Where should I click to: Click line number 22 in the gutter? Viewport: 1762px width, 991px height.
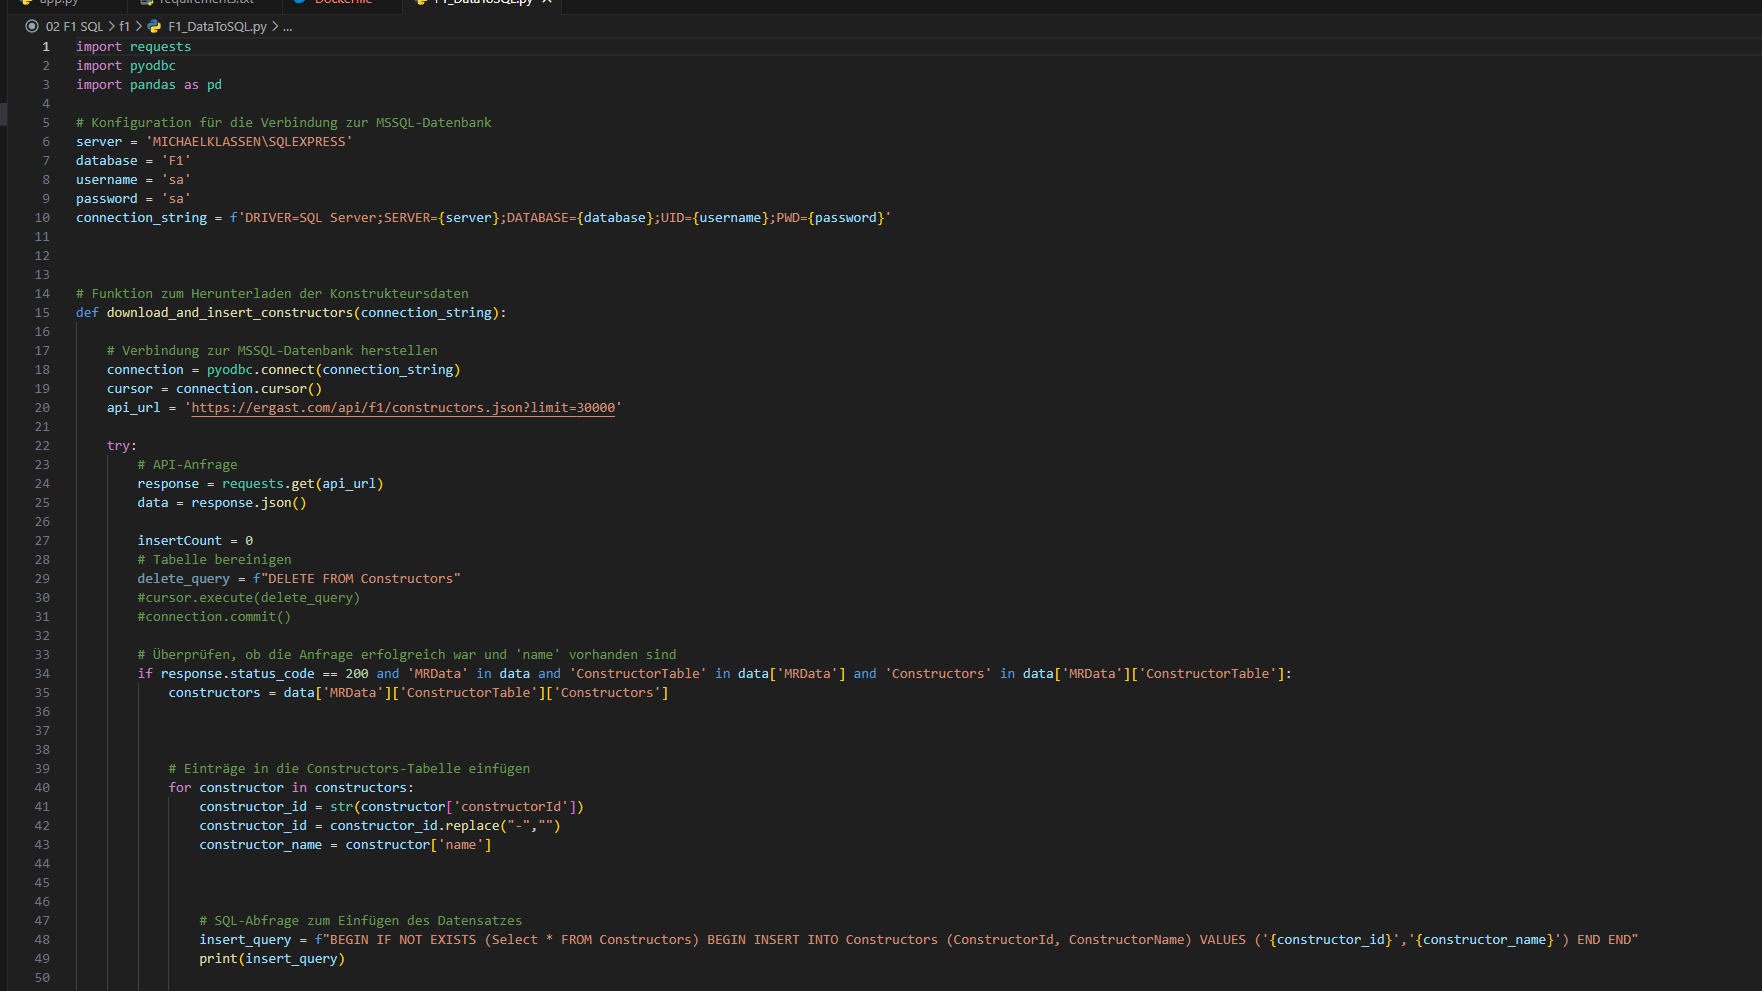click(x=42, y=445)
